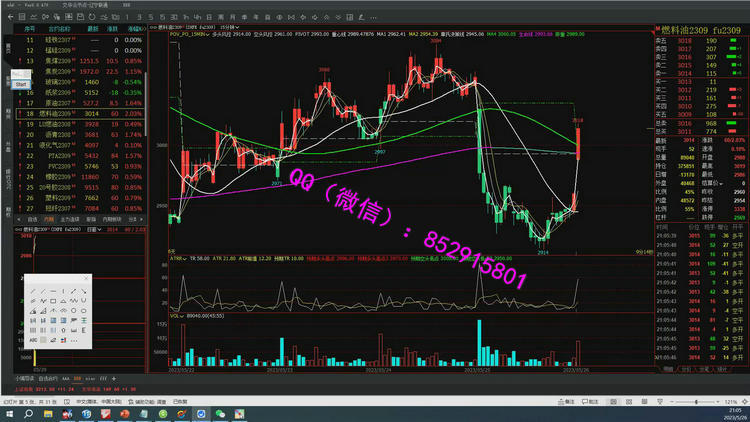Open the POV_PO_15MIN indicator dropdown

208,35
